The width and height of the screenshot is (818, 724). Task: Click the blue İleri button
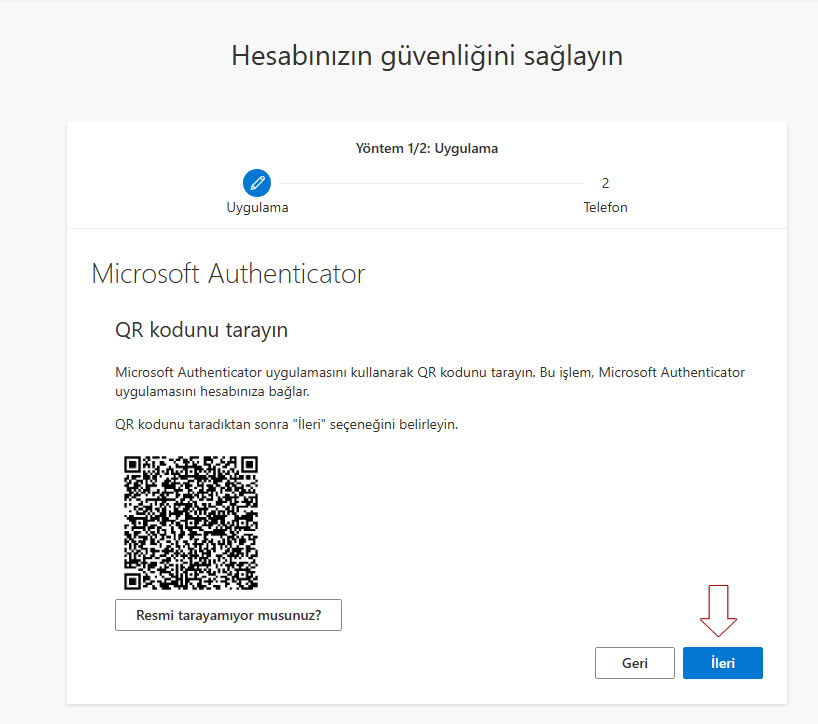723,663
